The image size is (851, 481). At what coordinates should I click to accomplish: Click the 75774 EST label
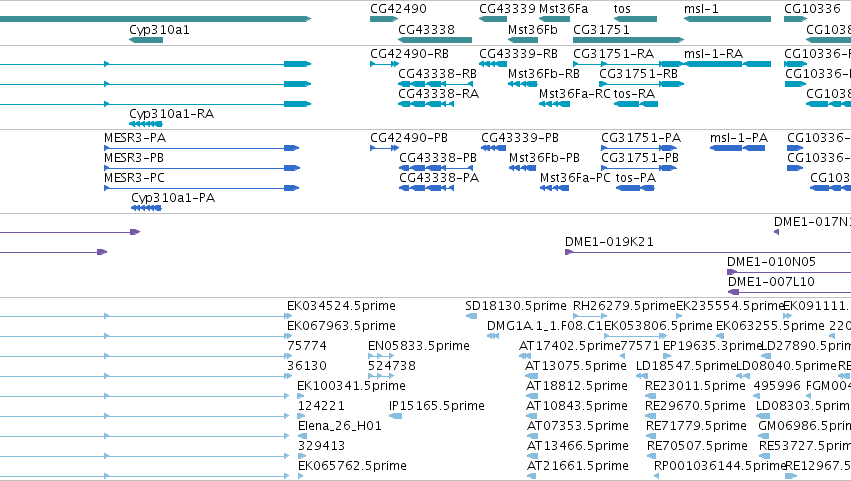click(x=307, y=346)
